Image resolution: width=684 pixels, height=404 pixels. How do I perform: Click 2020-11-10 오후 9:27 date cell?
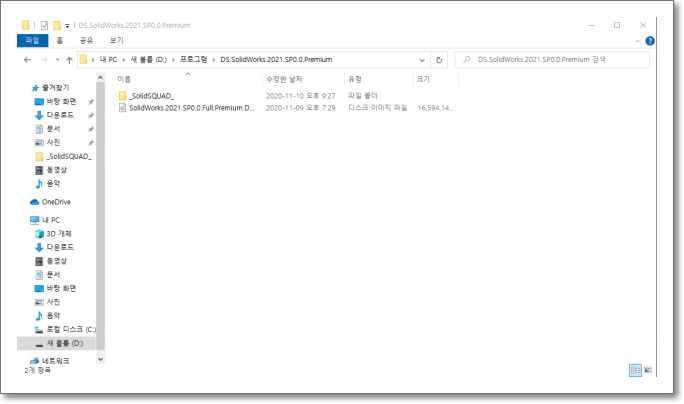click(x=301, y=96)
